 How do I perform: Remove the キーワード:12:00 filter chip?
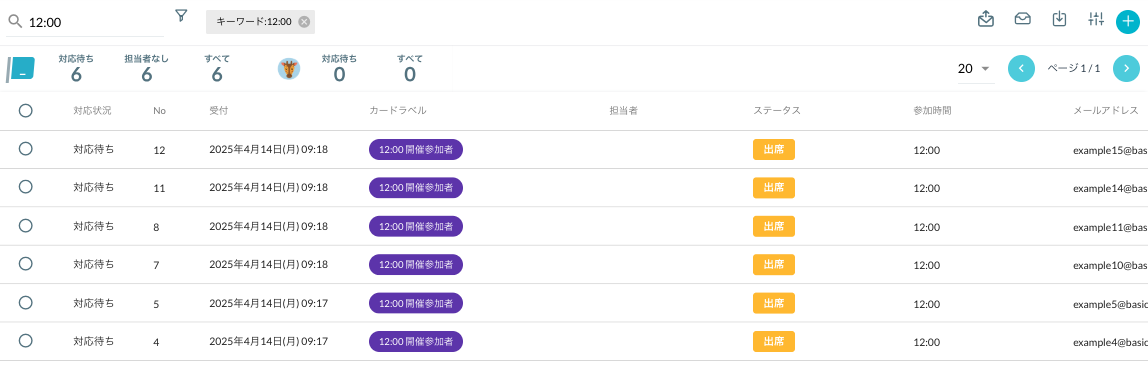[304, 22]
